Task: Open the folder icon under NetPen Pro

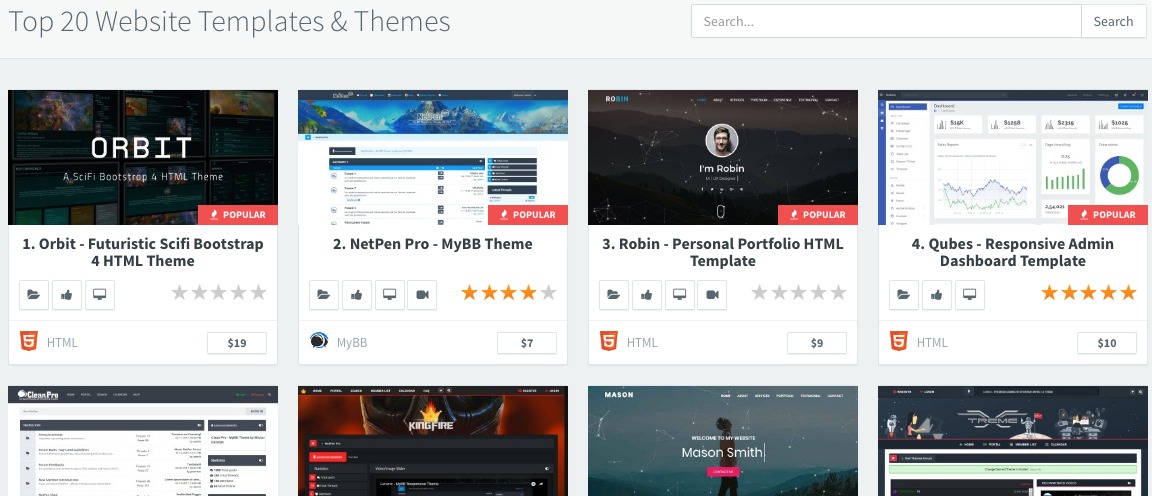Action: 324,295
